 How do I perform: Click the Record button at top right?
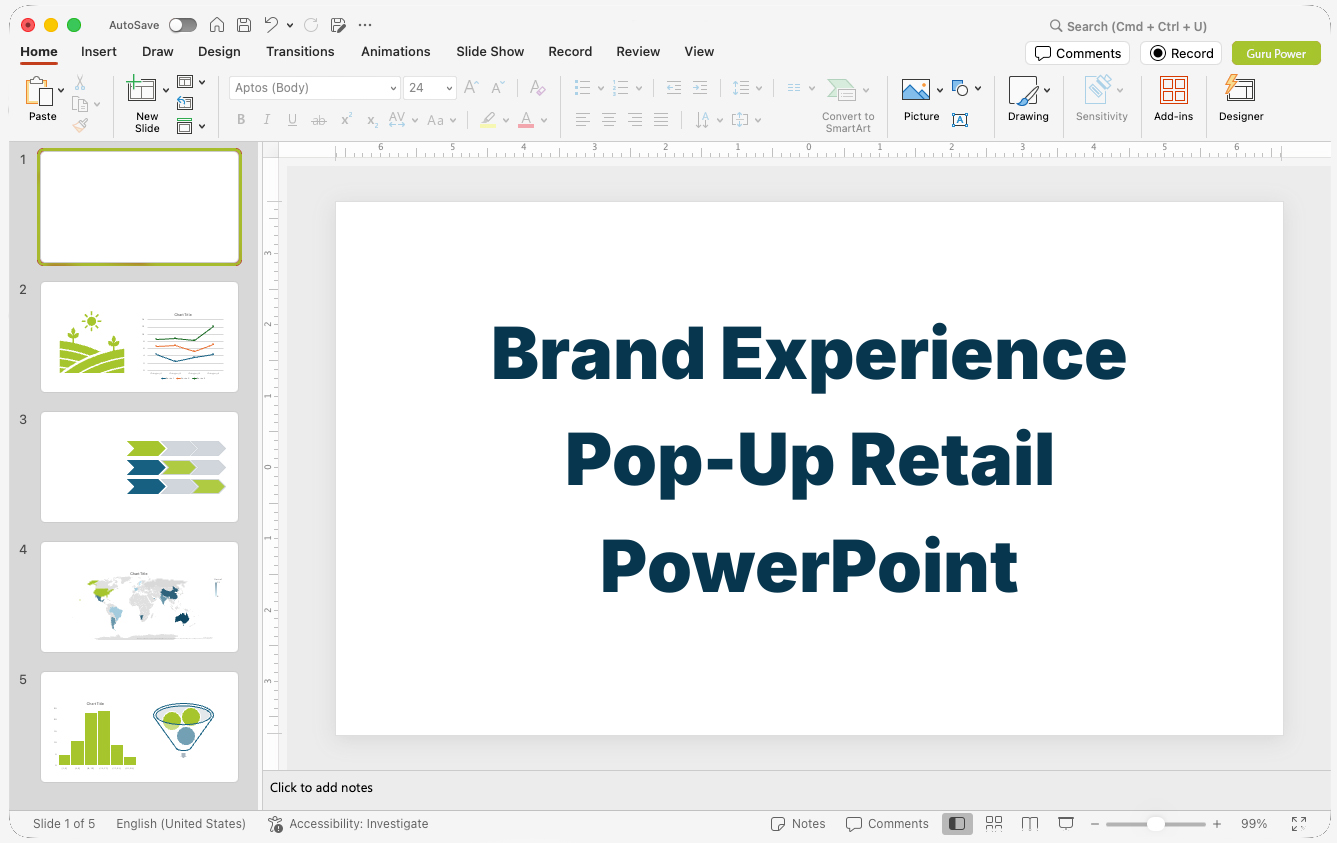(1181, 53)
